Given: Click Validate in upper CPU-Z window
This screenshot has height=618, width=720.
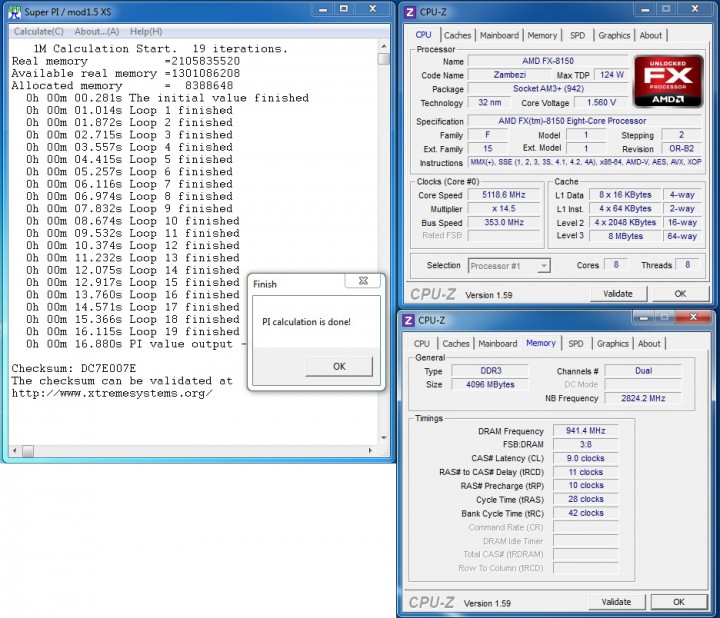Looking at the screenshot, I should pyautogui.click(x=618, y=294).
